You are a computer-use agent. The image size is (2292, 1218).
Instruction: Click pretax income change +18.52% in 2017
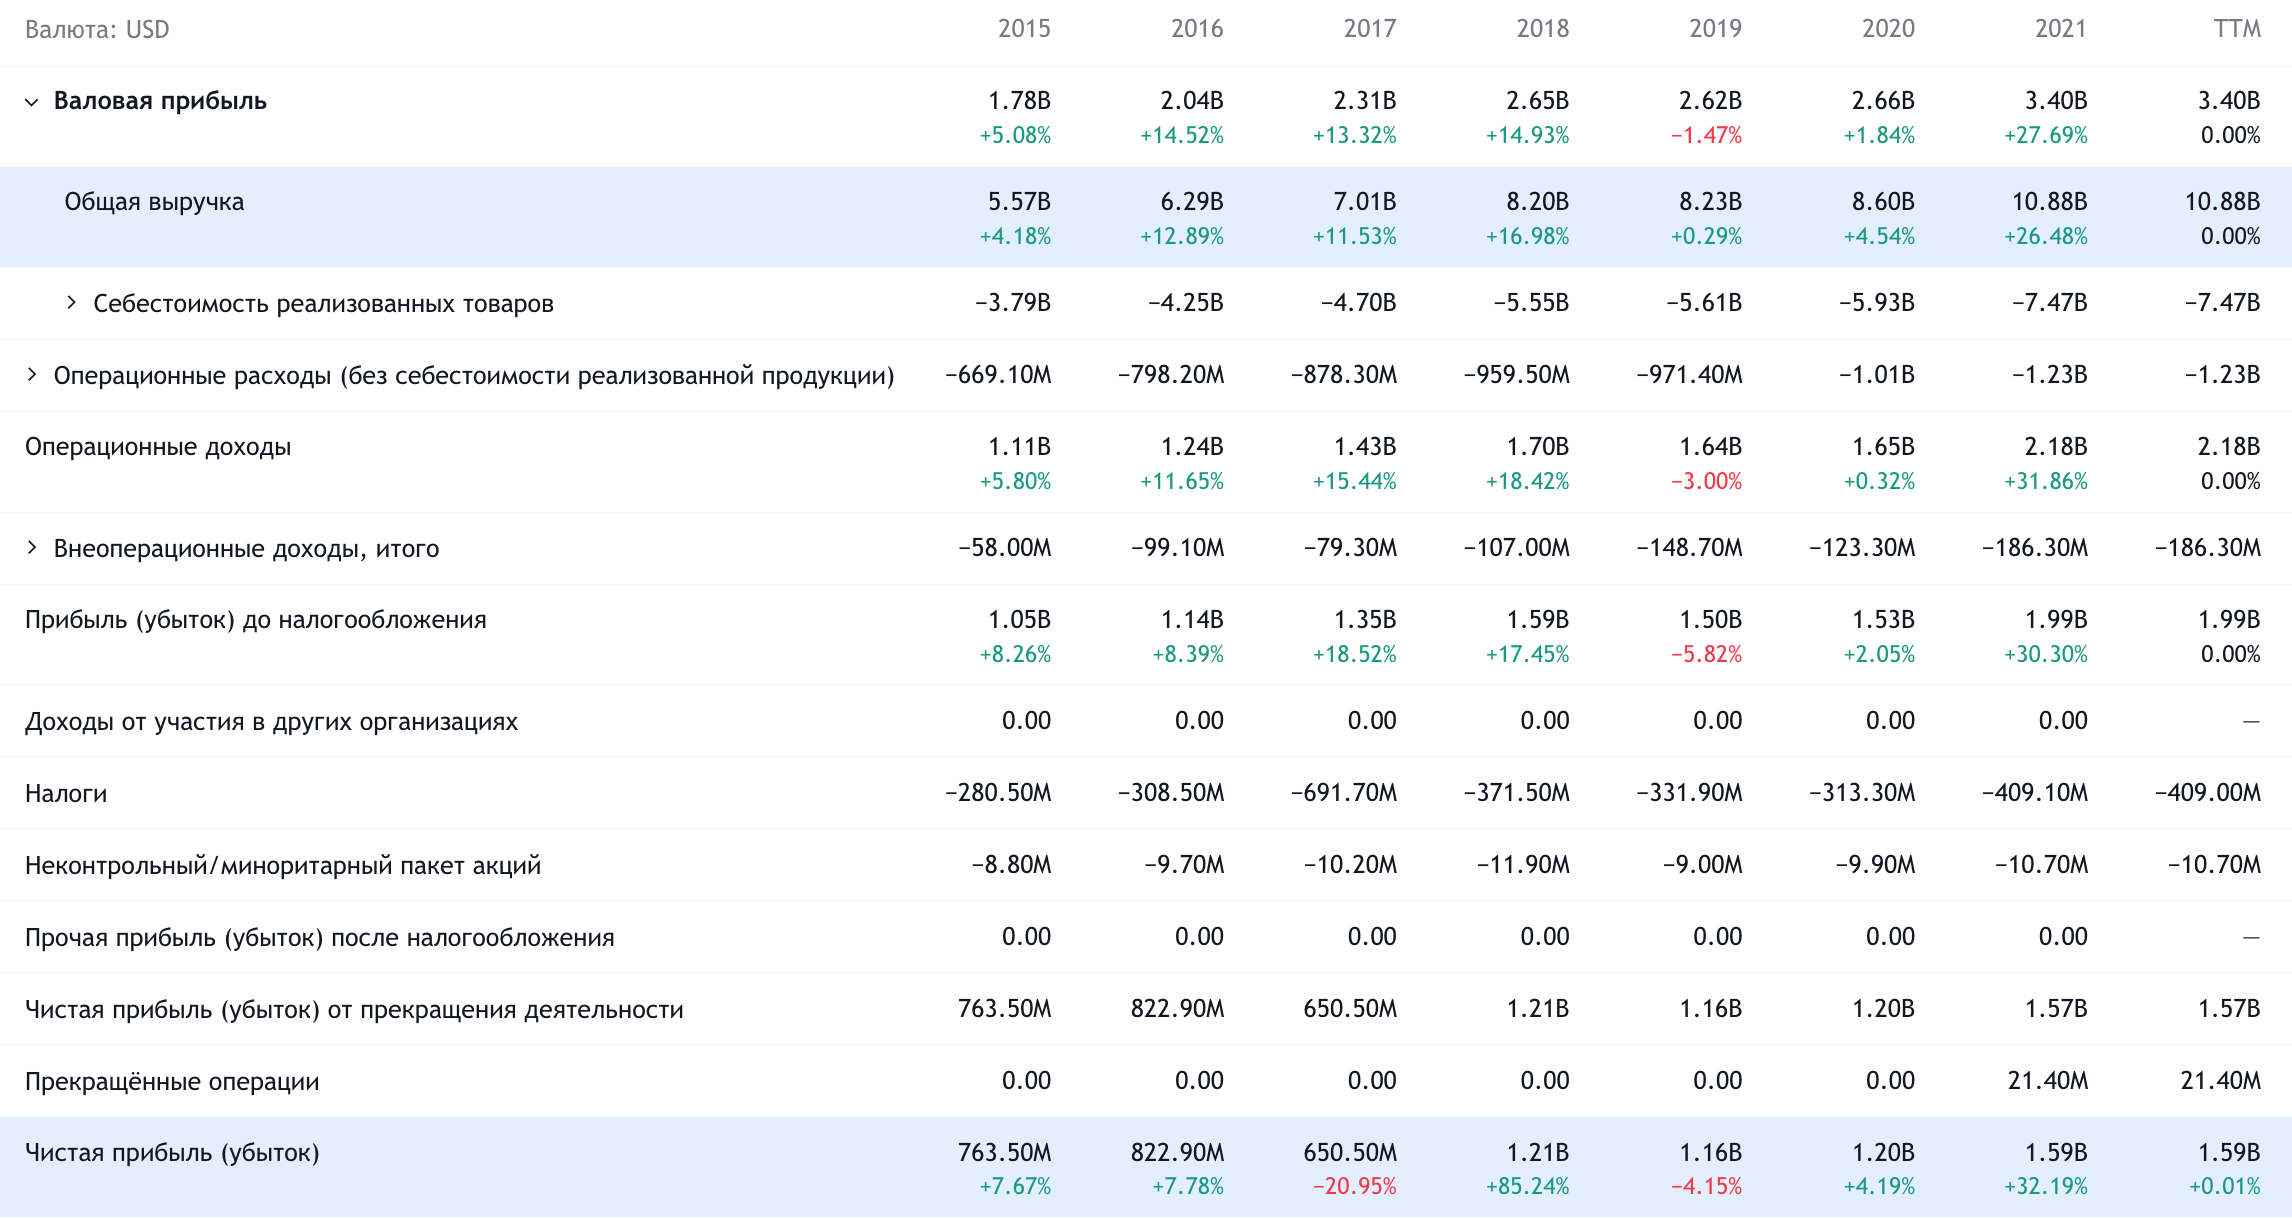pyautogui.click(x=1354, y=655)
